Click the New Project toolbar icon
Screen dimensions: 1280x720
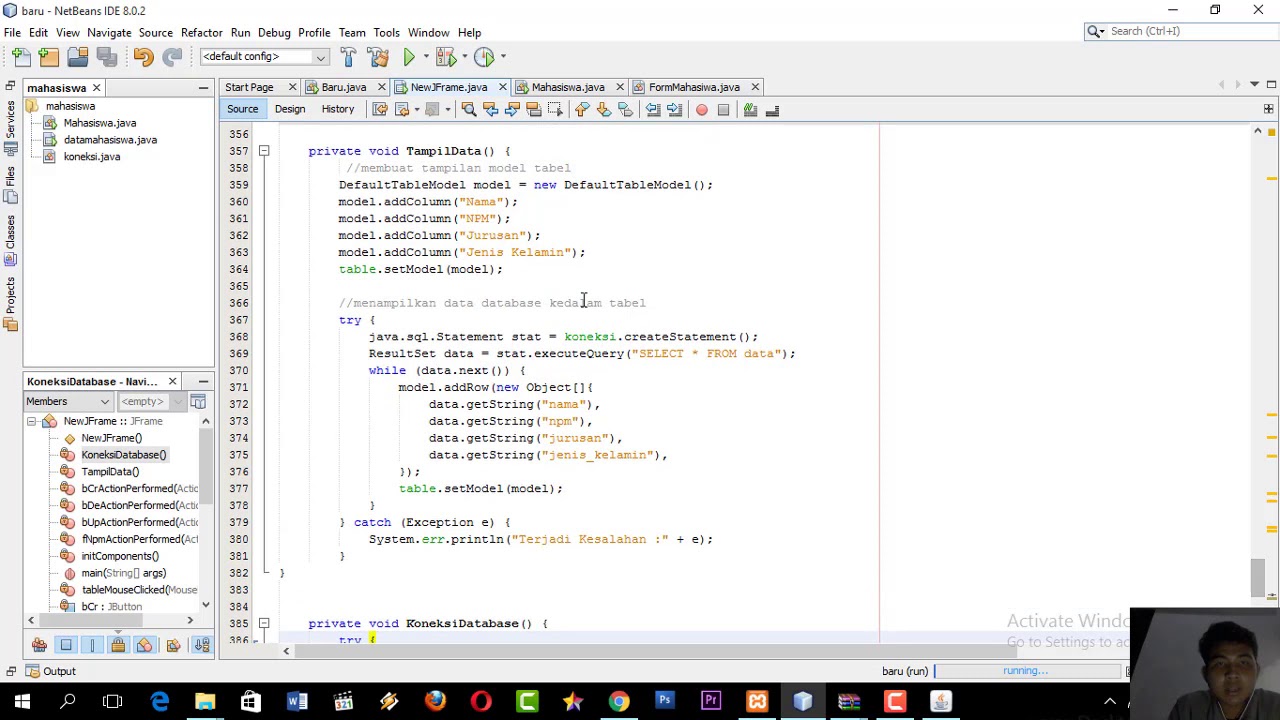[49, 57]
